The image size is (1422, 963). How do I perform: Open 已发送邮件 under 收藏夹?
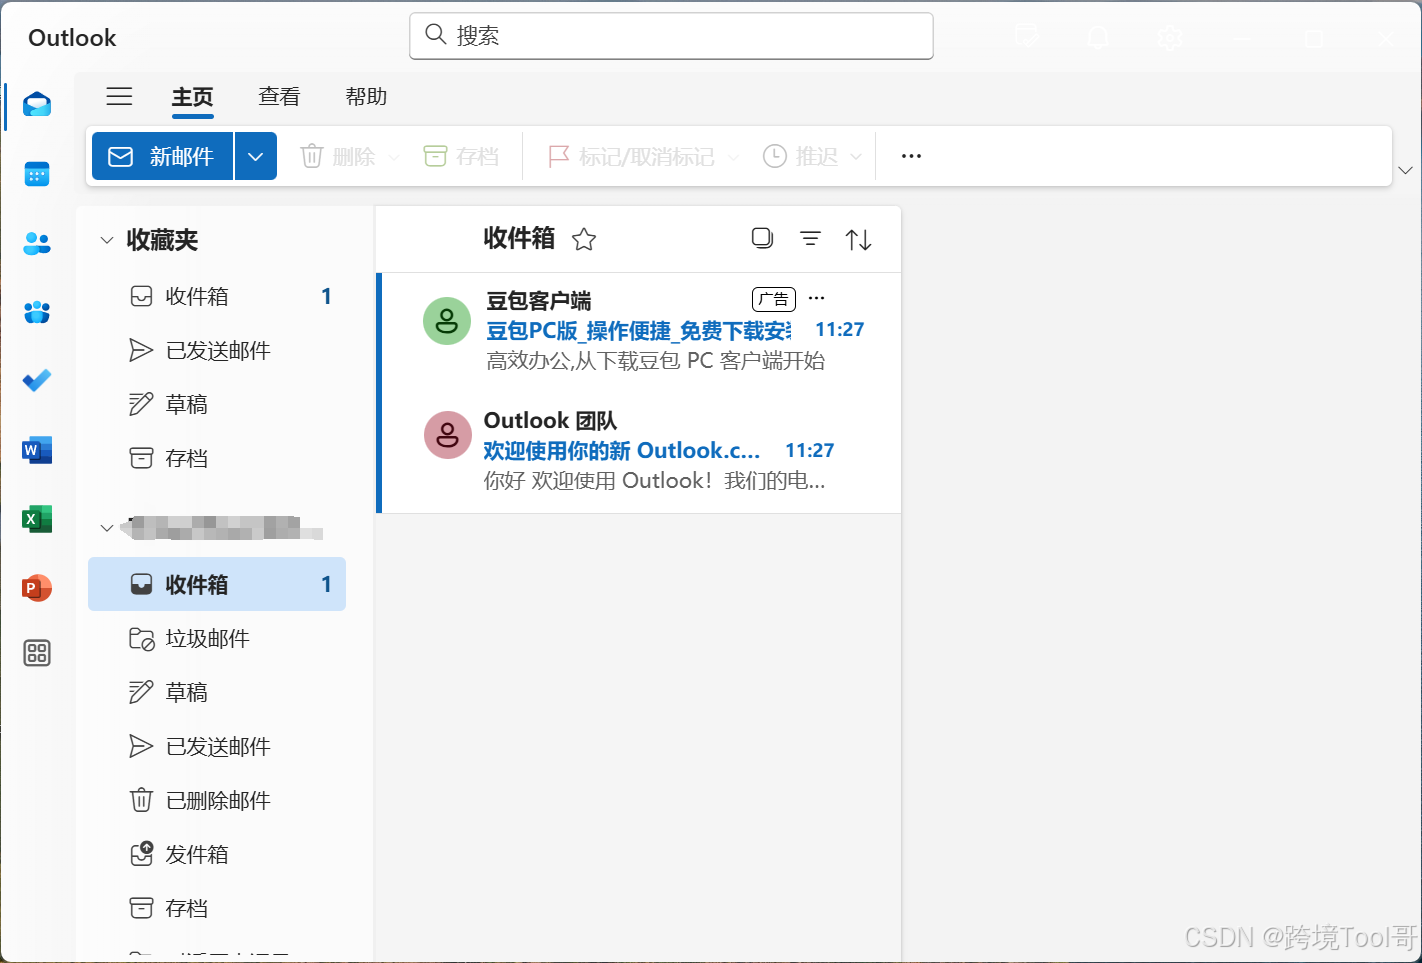(x=217, y=350)
